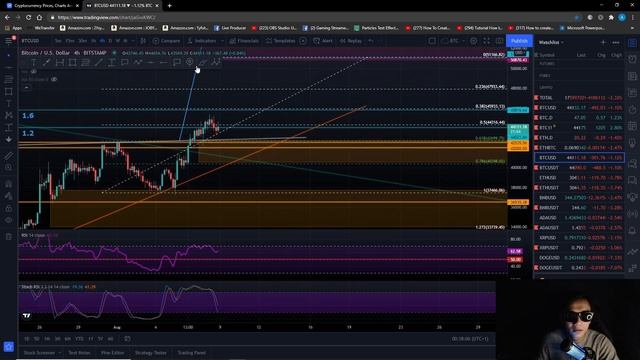Screen dimensions: 640x360
Task: Toggle fullscreen mode icon
Action: (487, 41)
